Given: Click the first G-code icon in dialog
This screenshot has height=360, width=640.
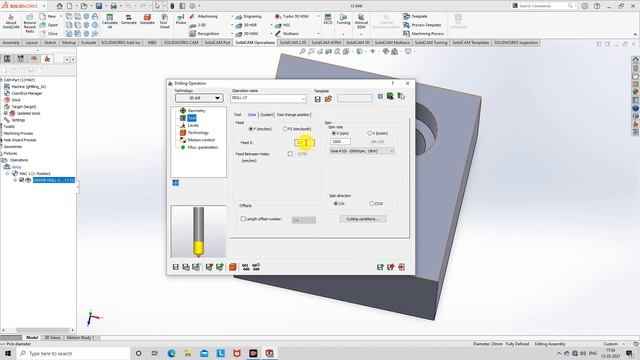Looking at the screenshot, I should (245, 267).
